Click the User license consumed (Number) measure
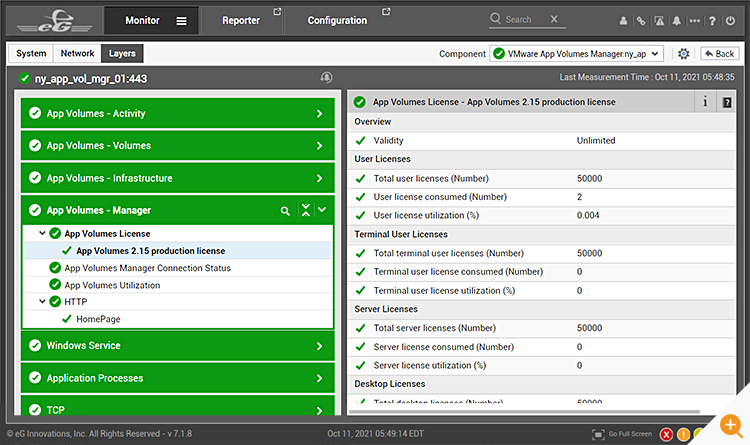Viewport: 750px width, 445px height. tap(541, 197)
